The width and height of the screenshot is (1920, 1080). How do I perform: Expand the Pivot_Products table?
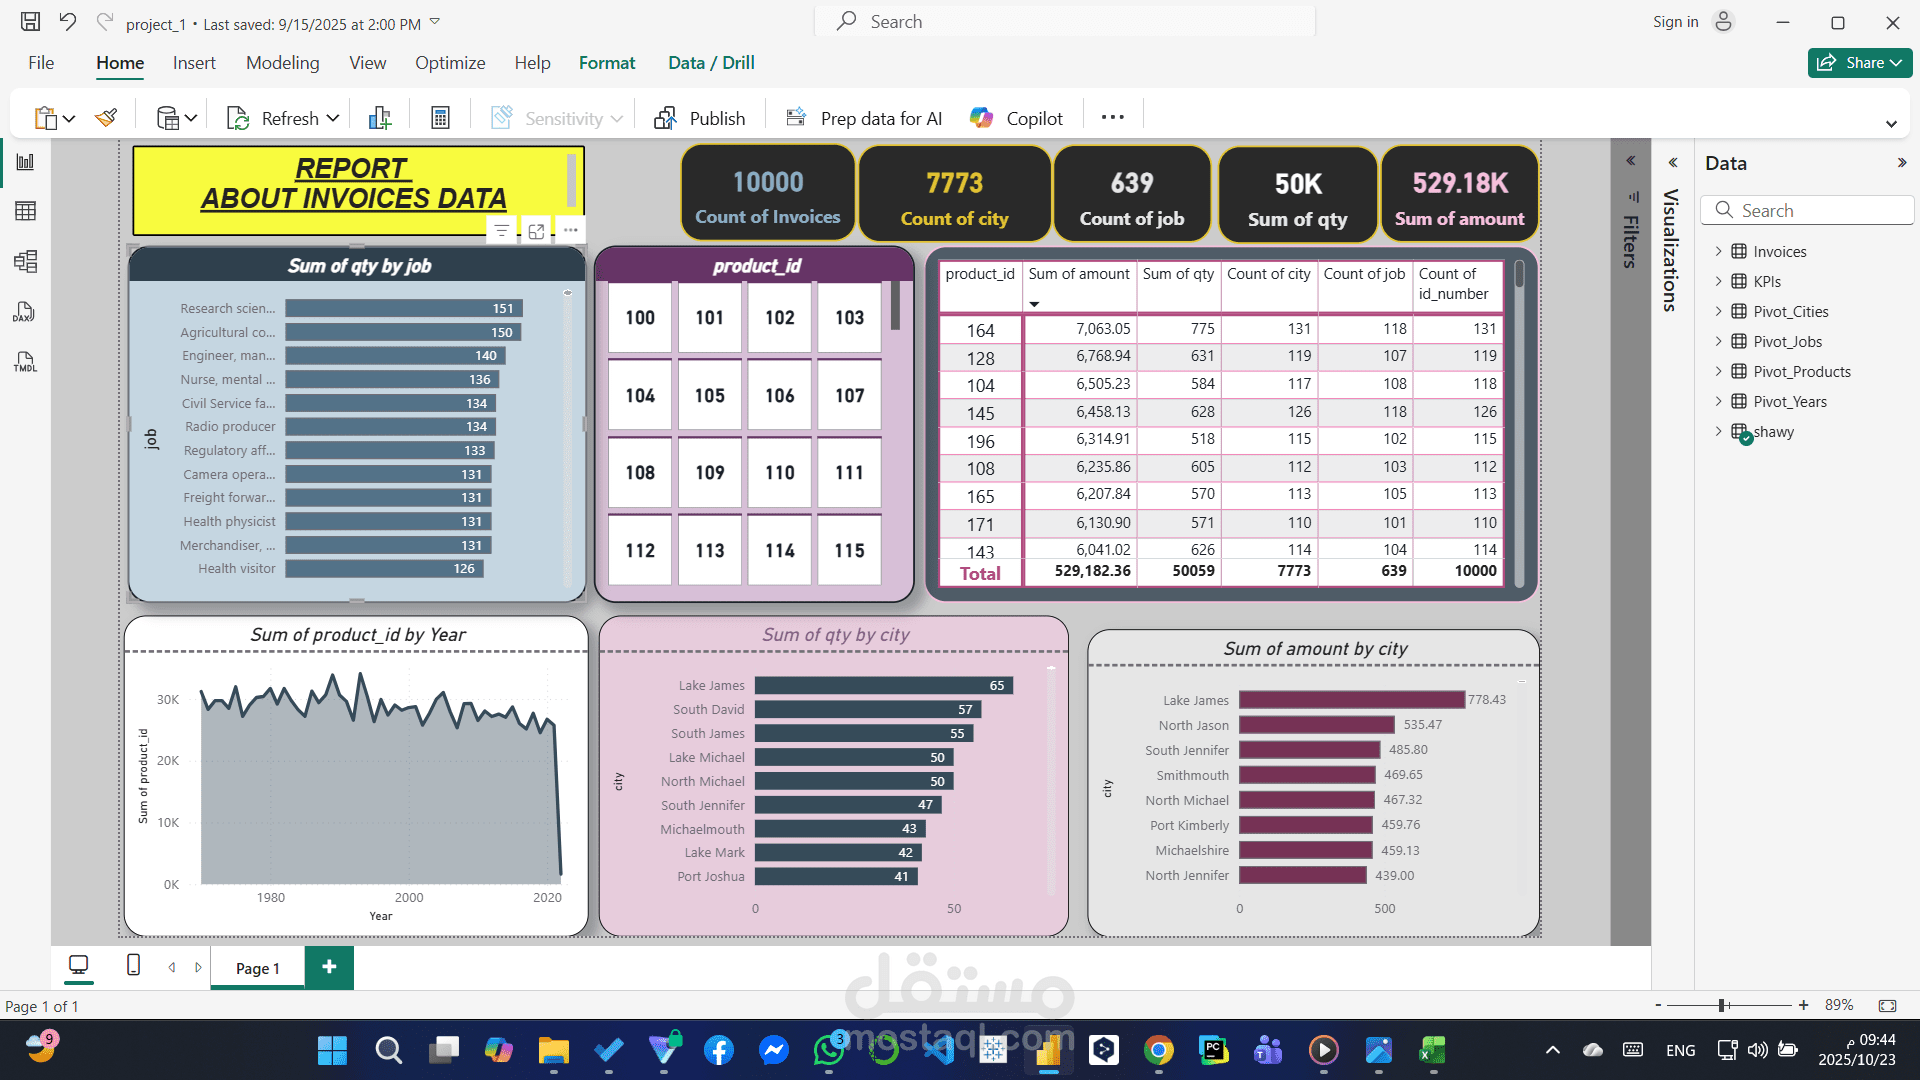tap(1719, 371)
